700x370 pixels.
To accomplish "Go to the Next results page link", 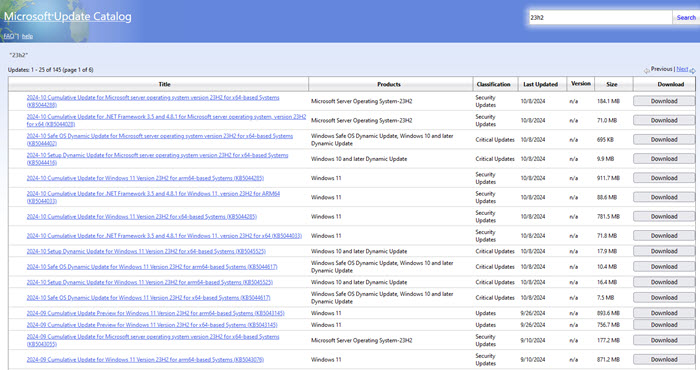I will 682,69.
